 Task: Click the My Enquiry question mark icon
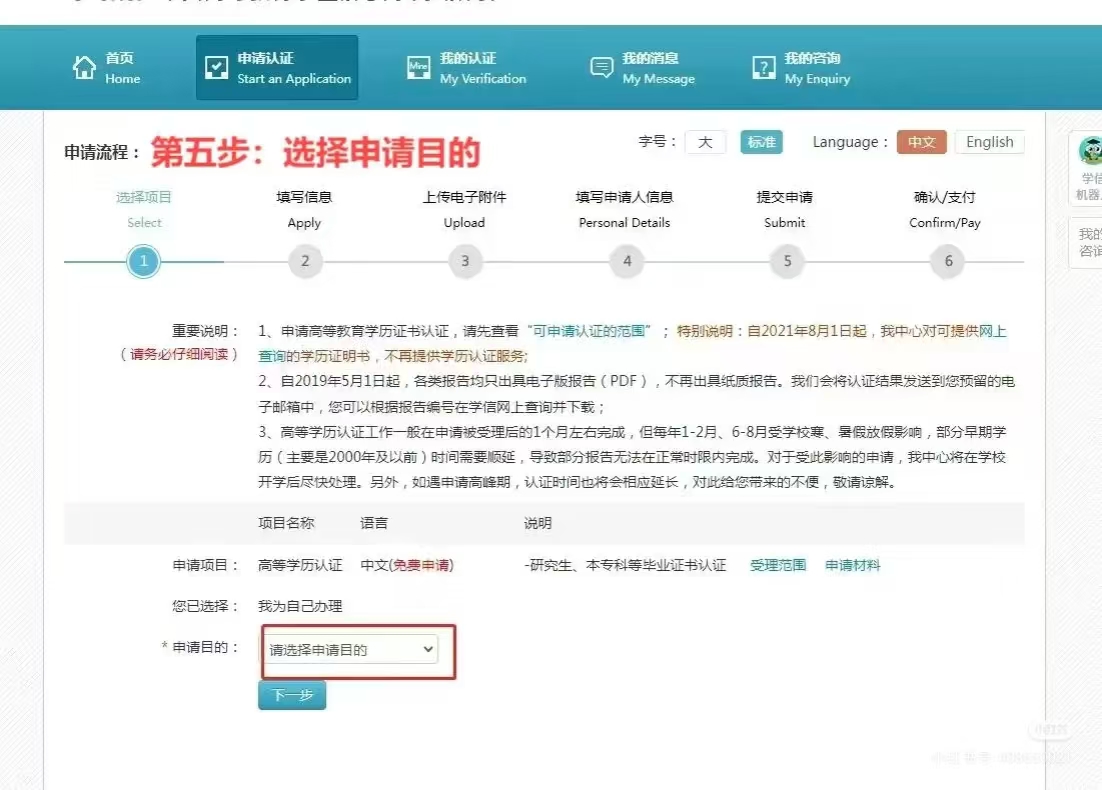(x=763, y=68)
